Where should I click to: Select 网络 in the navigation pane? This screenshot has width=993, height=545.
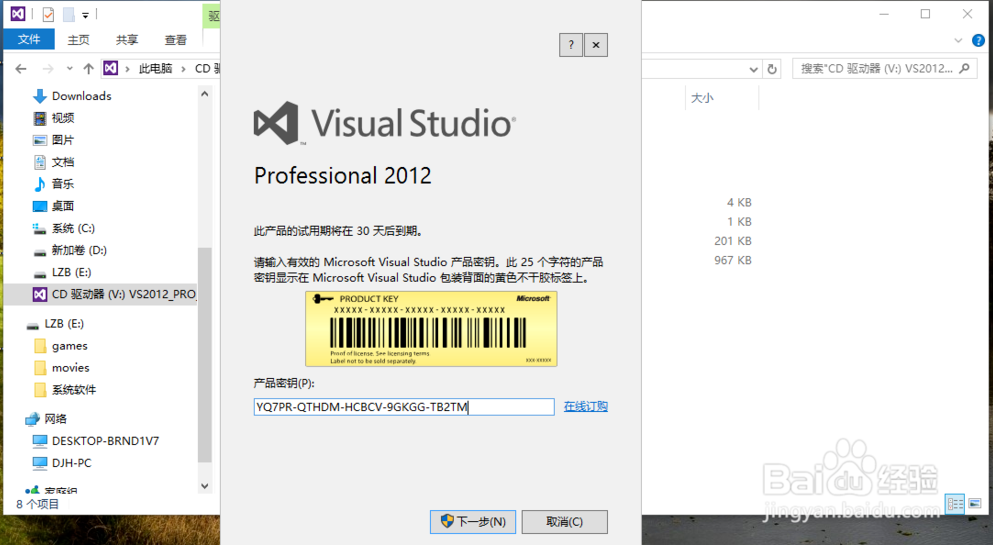[55, 418]
